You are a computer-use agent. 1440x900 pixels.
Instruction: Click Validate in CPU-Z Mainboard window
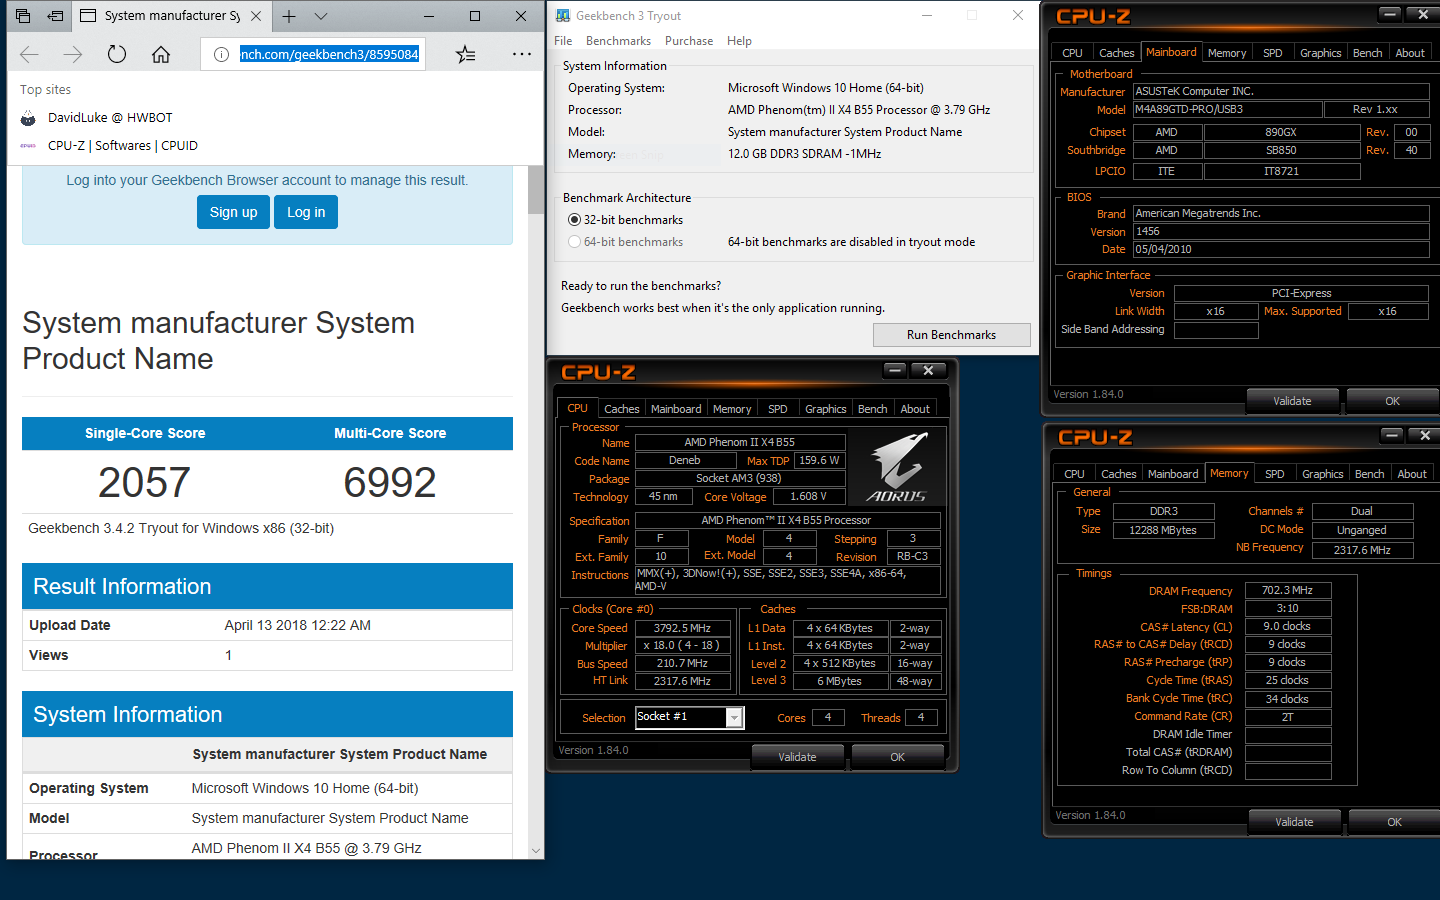point(1292,401)
